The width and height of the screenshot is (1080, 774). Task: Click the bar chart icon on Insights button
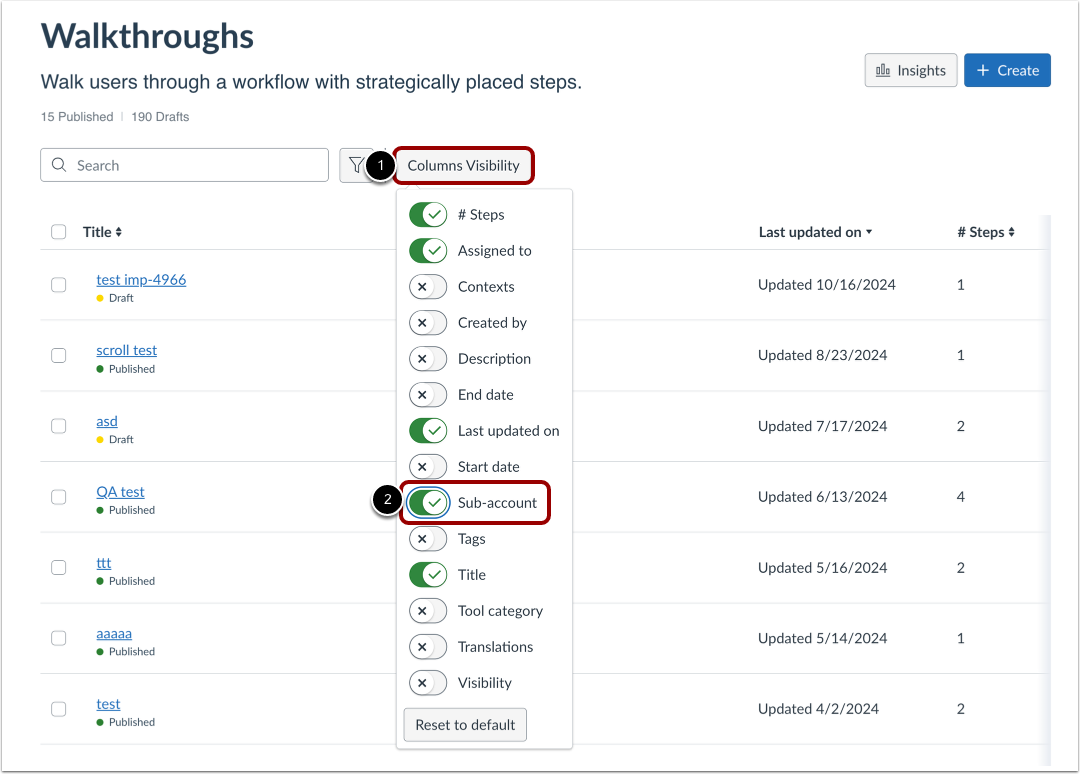885,70
